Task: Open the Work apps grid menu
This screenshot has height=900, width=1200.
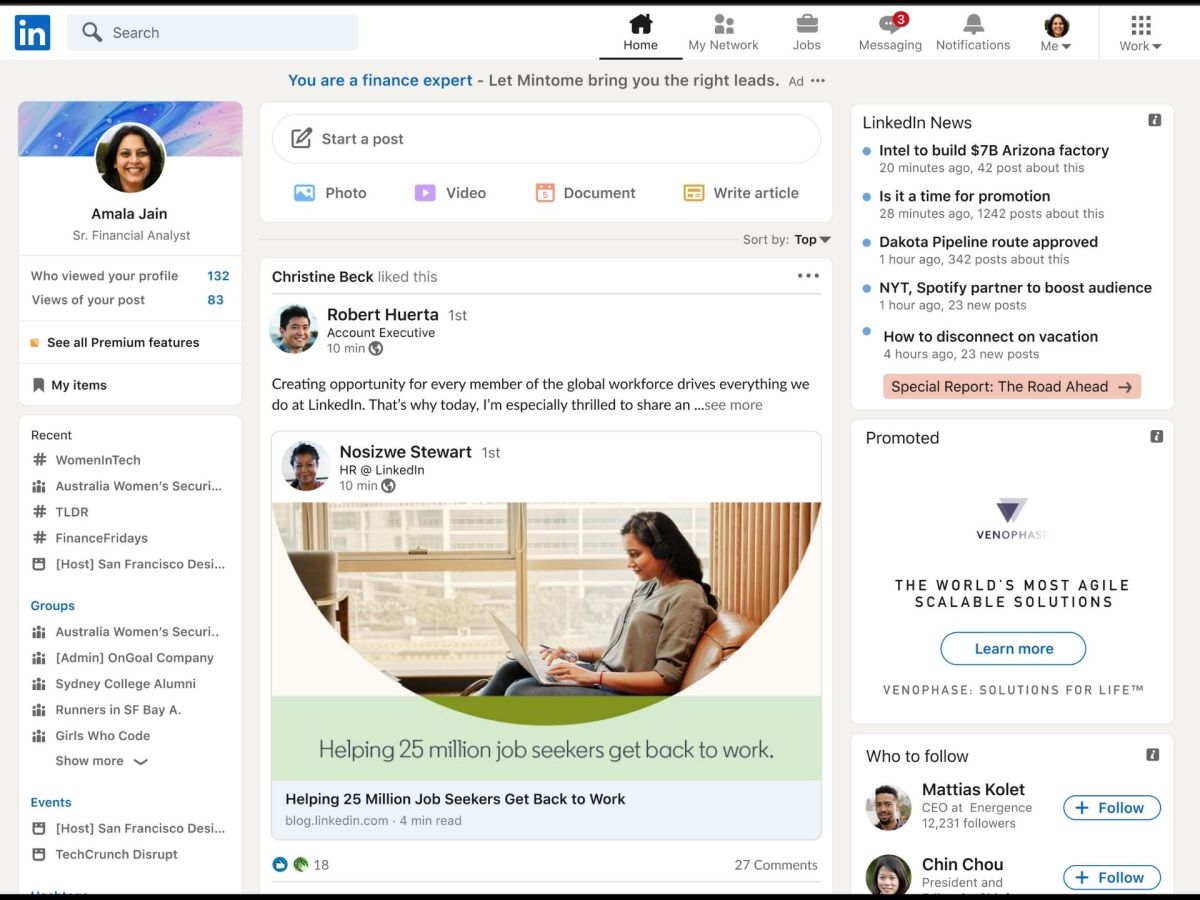Action: coord(1140,33)
